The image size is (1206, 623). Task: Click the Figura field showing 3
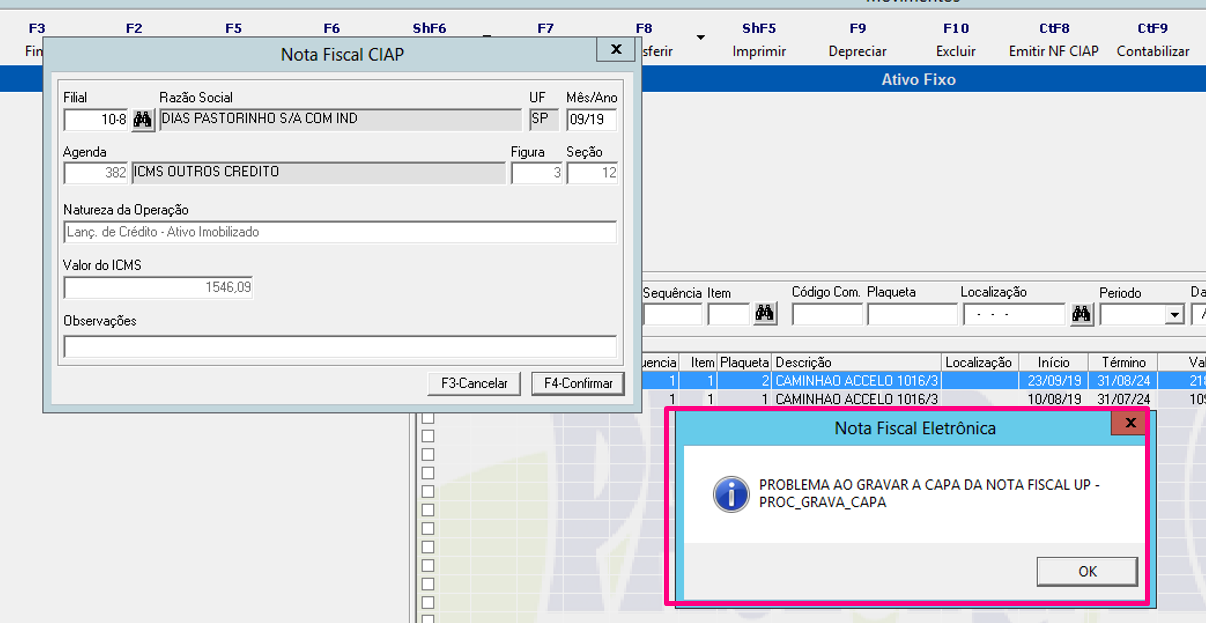(x=536, y=173)
